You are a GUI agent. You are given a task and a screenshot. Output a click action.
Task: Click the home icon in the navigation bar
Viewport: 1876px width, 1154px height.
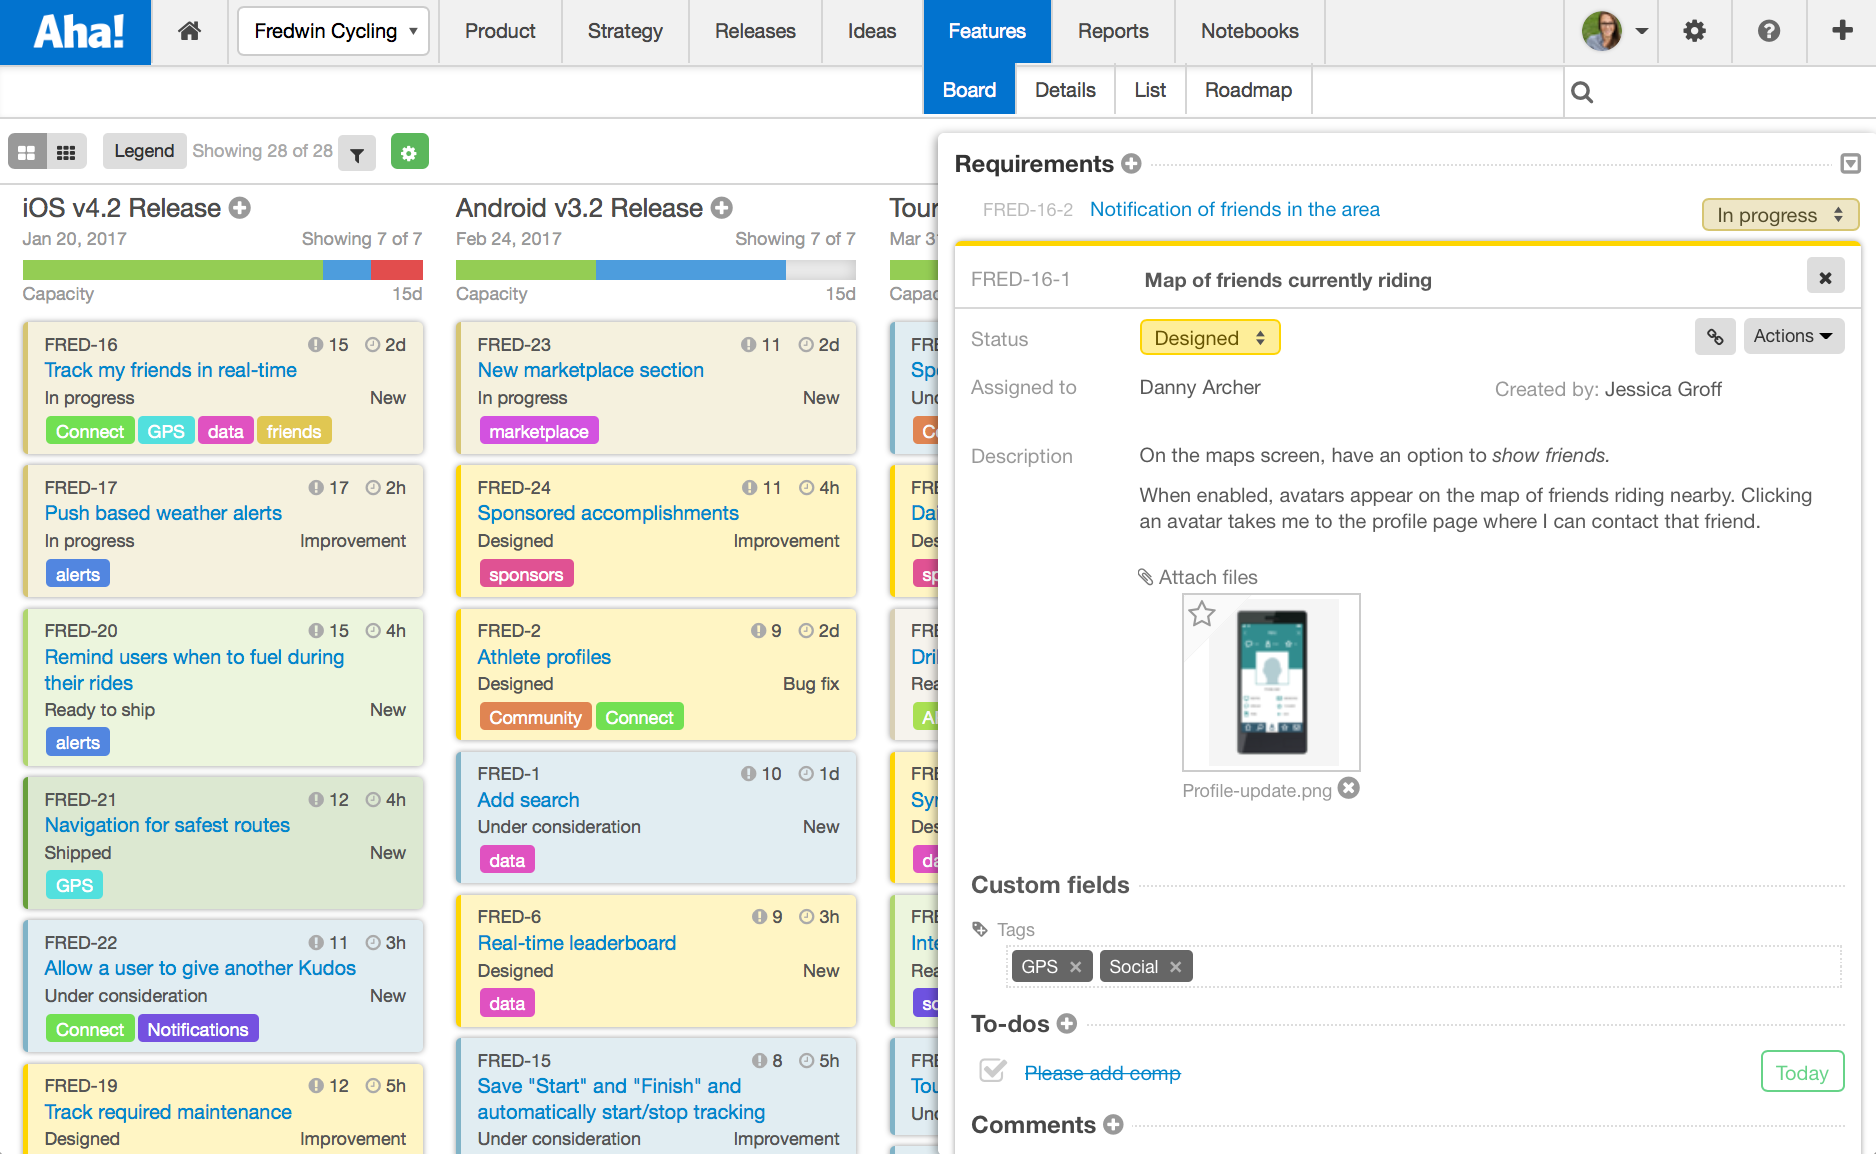pyautogui.click(x=188, y=31)
